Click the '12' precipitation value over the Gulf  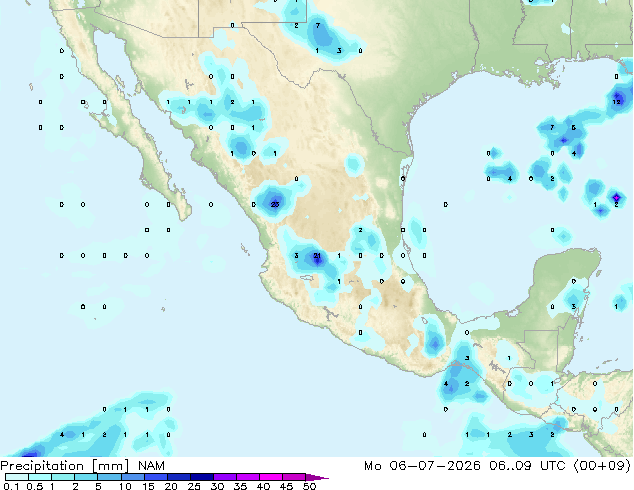(x=616, y=102)
